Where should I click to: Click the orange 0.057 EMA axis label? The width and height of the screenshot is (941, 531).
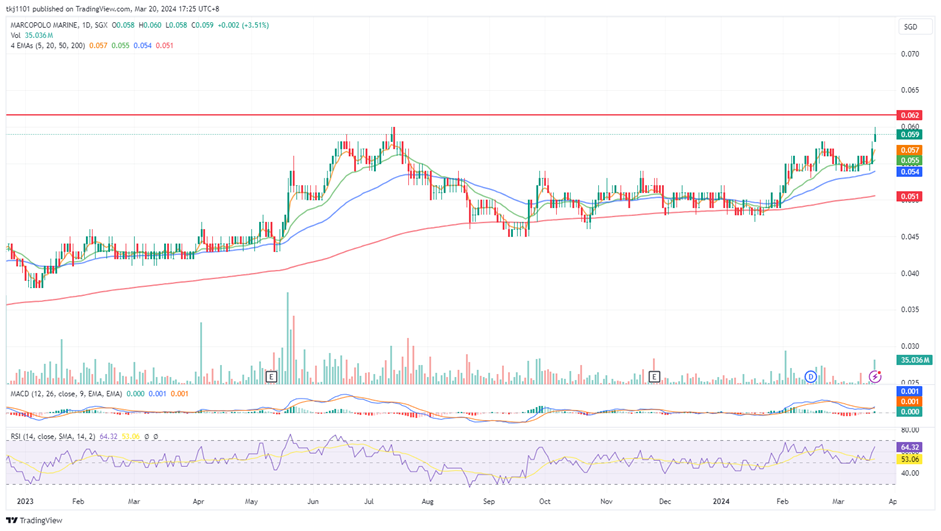pos(910,151)
